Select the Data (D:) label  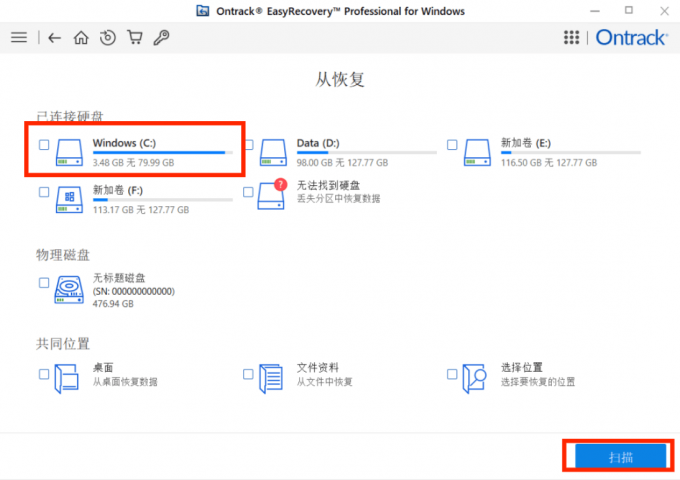(x=318, y=143)
